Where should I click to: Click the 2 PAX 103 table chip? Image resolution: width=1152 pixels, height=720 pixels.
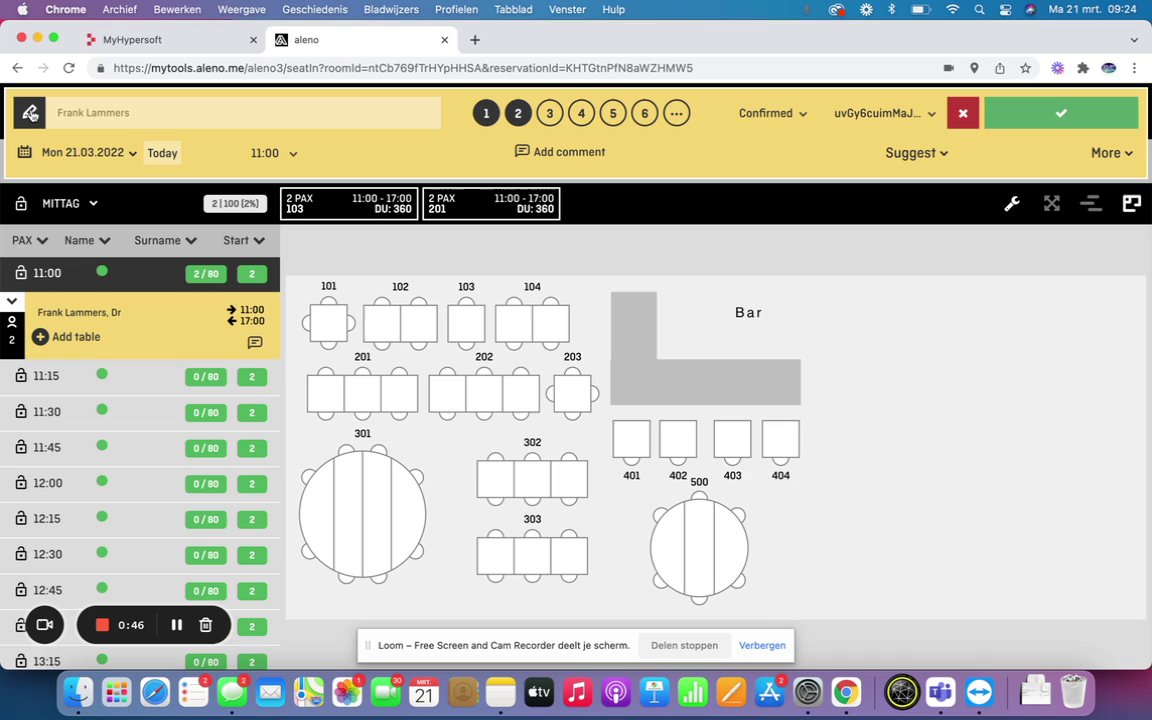coord(349,204)
